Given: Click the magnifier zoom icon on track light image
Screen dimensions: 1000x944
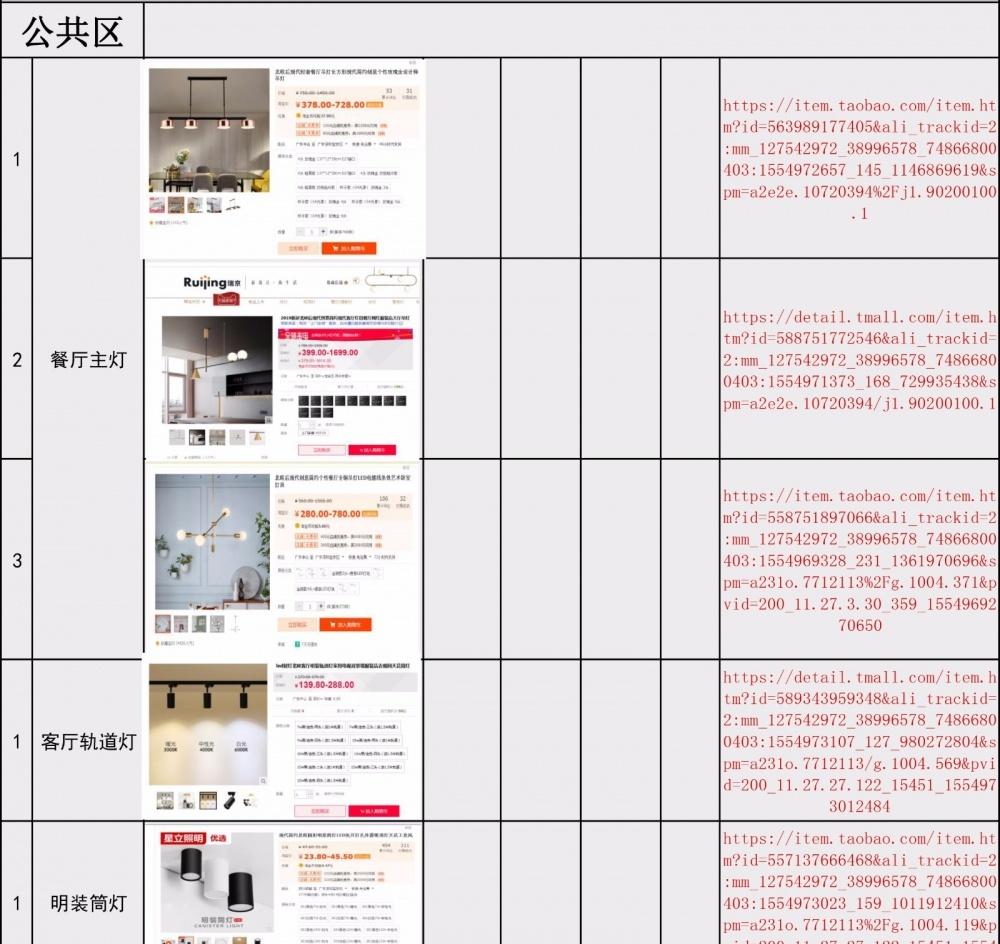Looking at the screenshot, I should [263, 780].
